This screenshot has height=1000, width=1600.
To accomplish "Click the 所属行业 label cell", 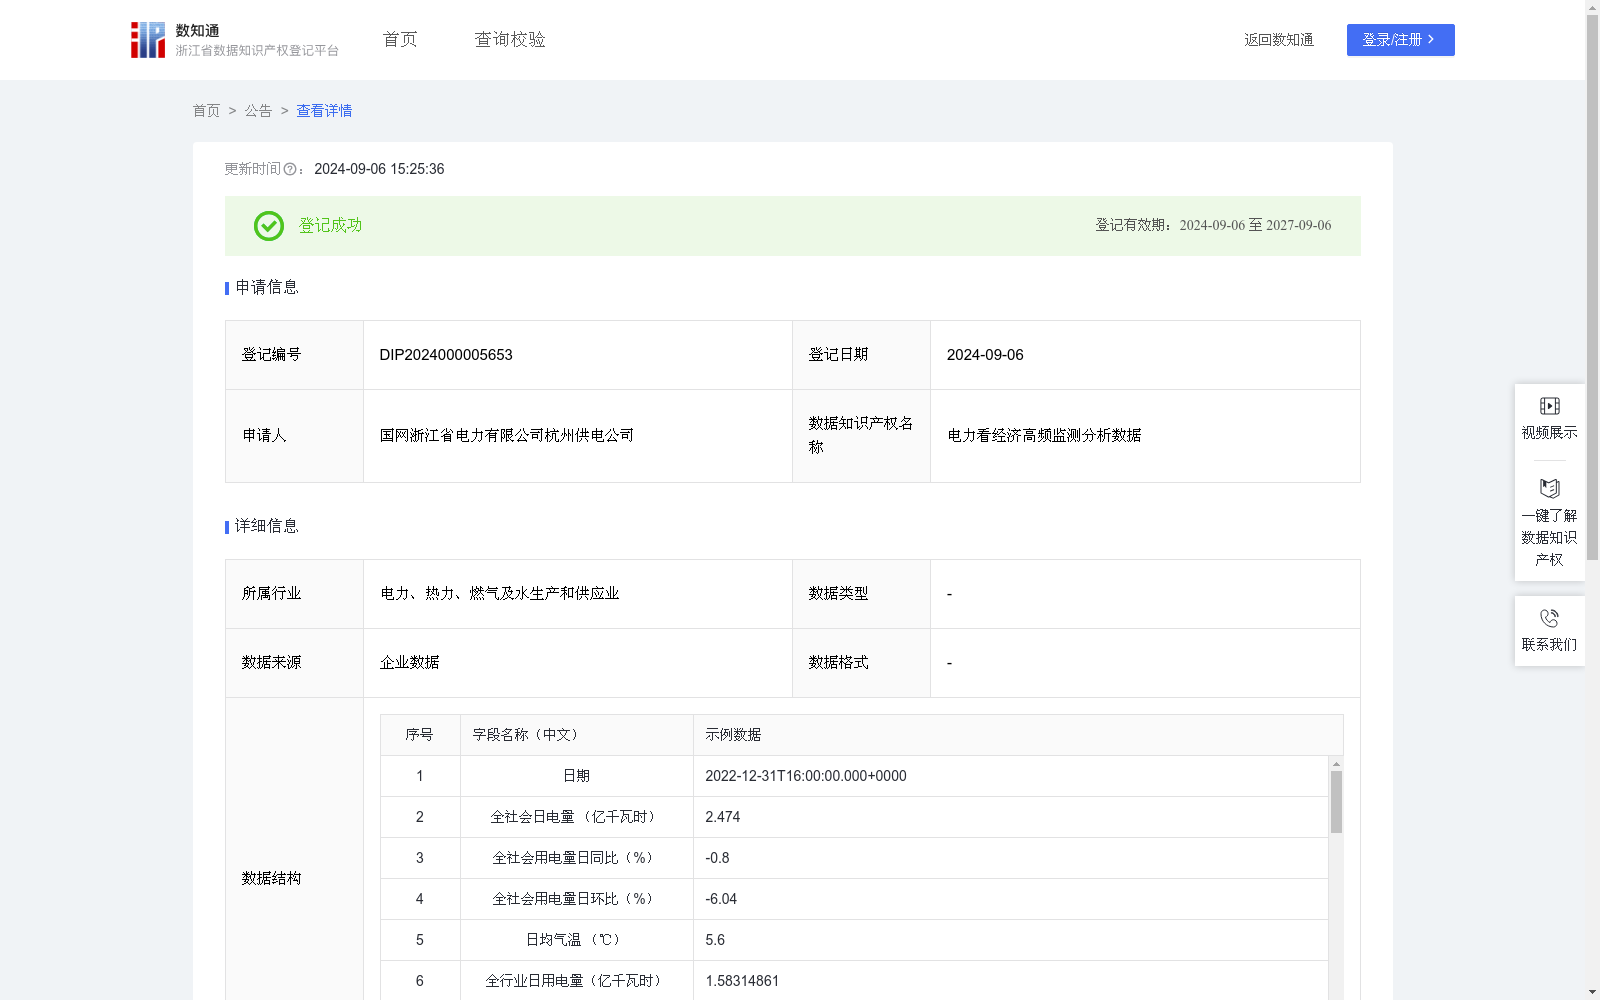I will point(295,594).
